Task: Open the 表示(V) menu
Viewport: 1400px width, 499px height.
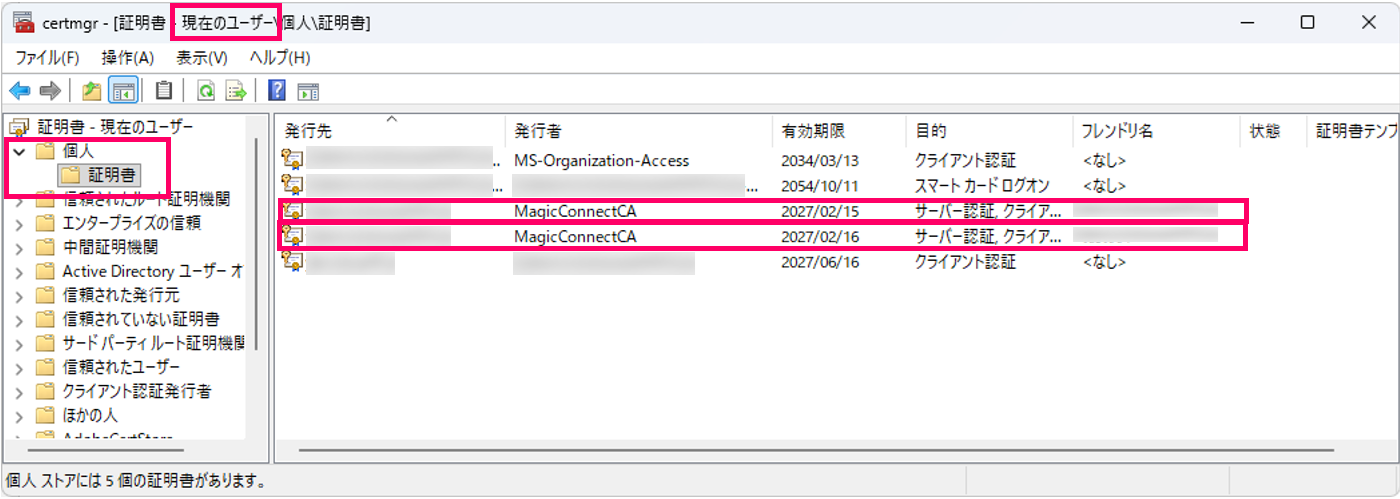Action: pos(203,58)
